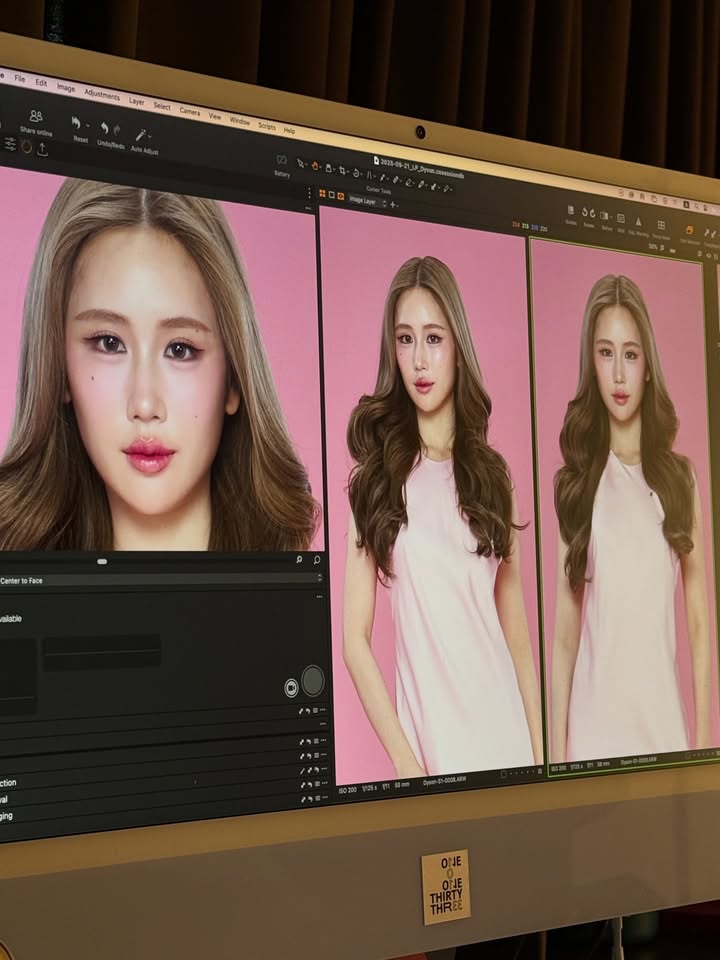Expand the Auto Adjust options arrow

point(149,137)
